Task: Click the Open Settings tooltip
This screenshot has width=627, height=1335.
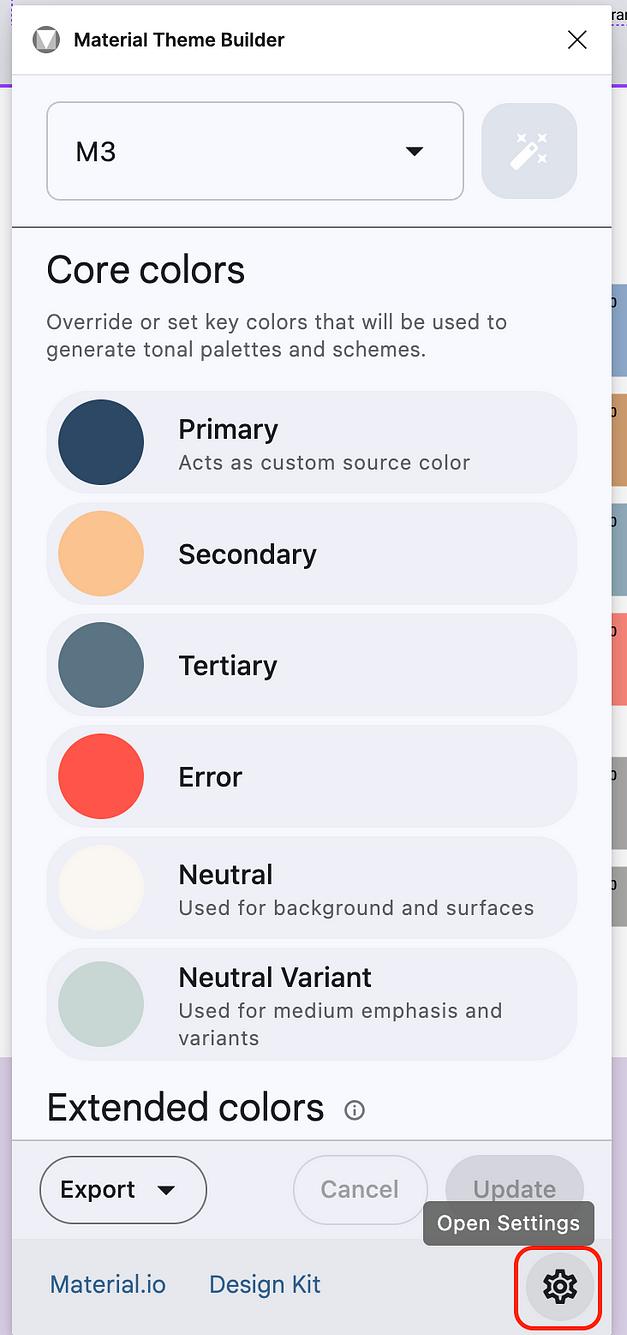Action: click(508, 1223)
